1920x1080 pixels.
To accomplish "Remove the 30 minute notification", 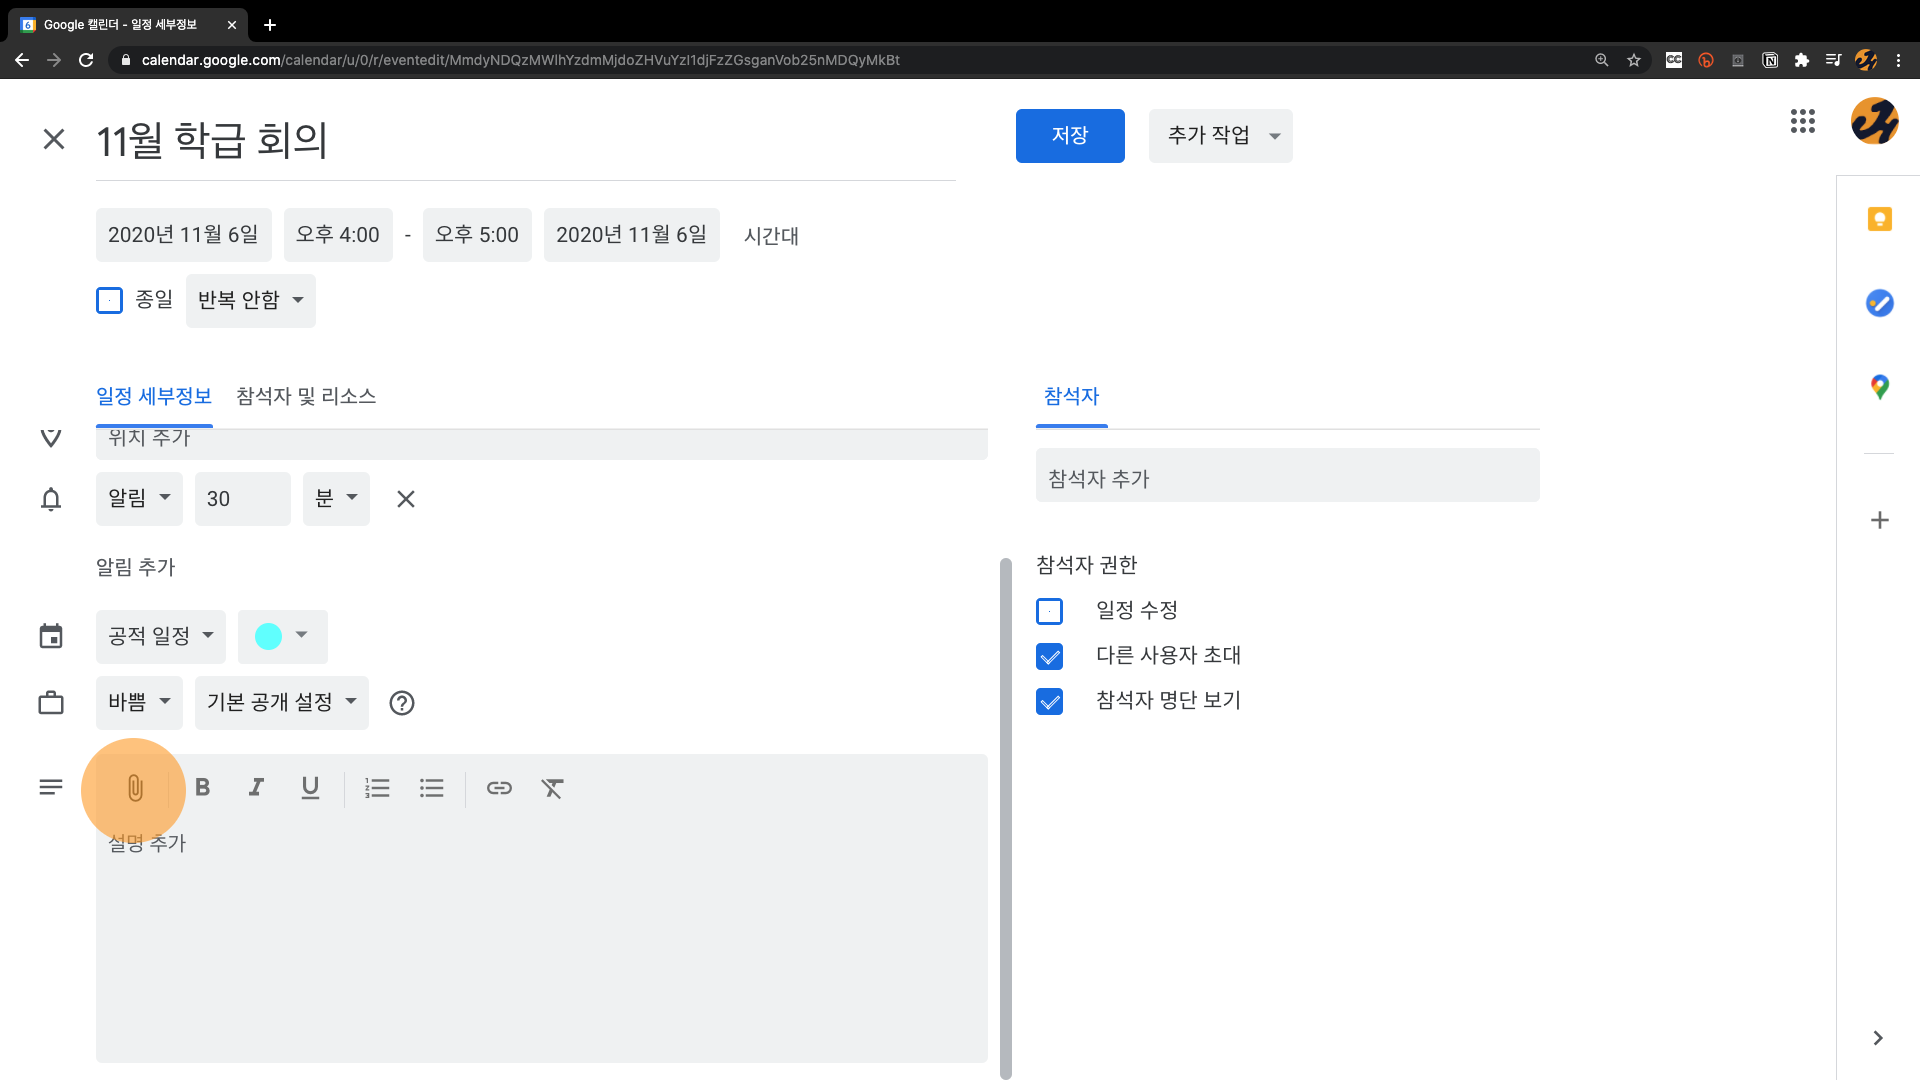I will (405, 499).
